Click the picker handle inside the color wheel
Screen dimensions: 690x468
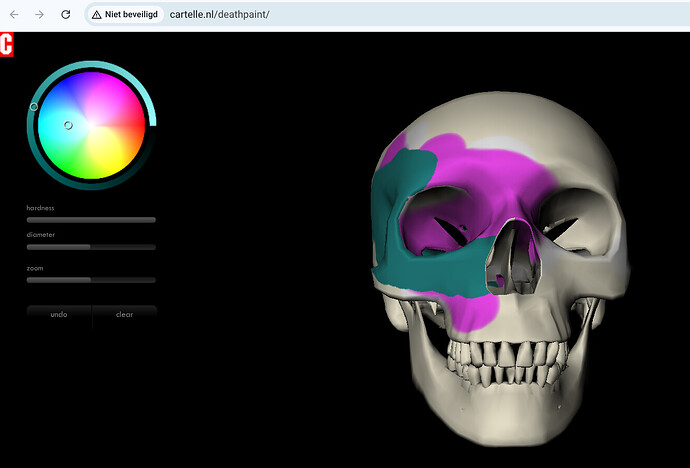pyautogui.click(x=68, y=125)
